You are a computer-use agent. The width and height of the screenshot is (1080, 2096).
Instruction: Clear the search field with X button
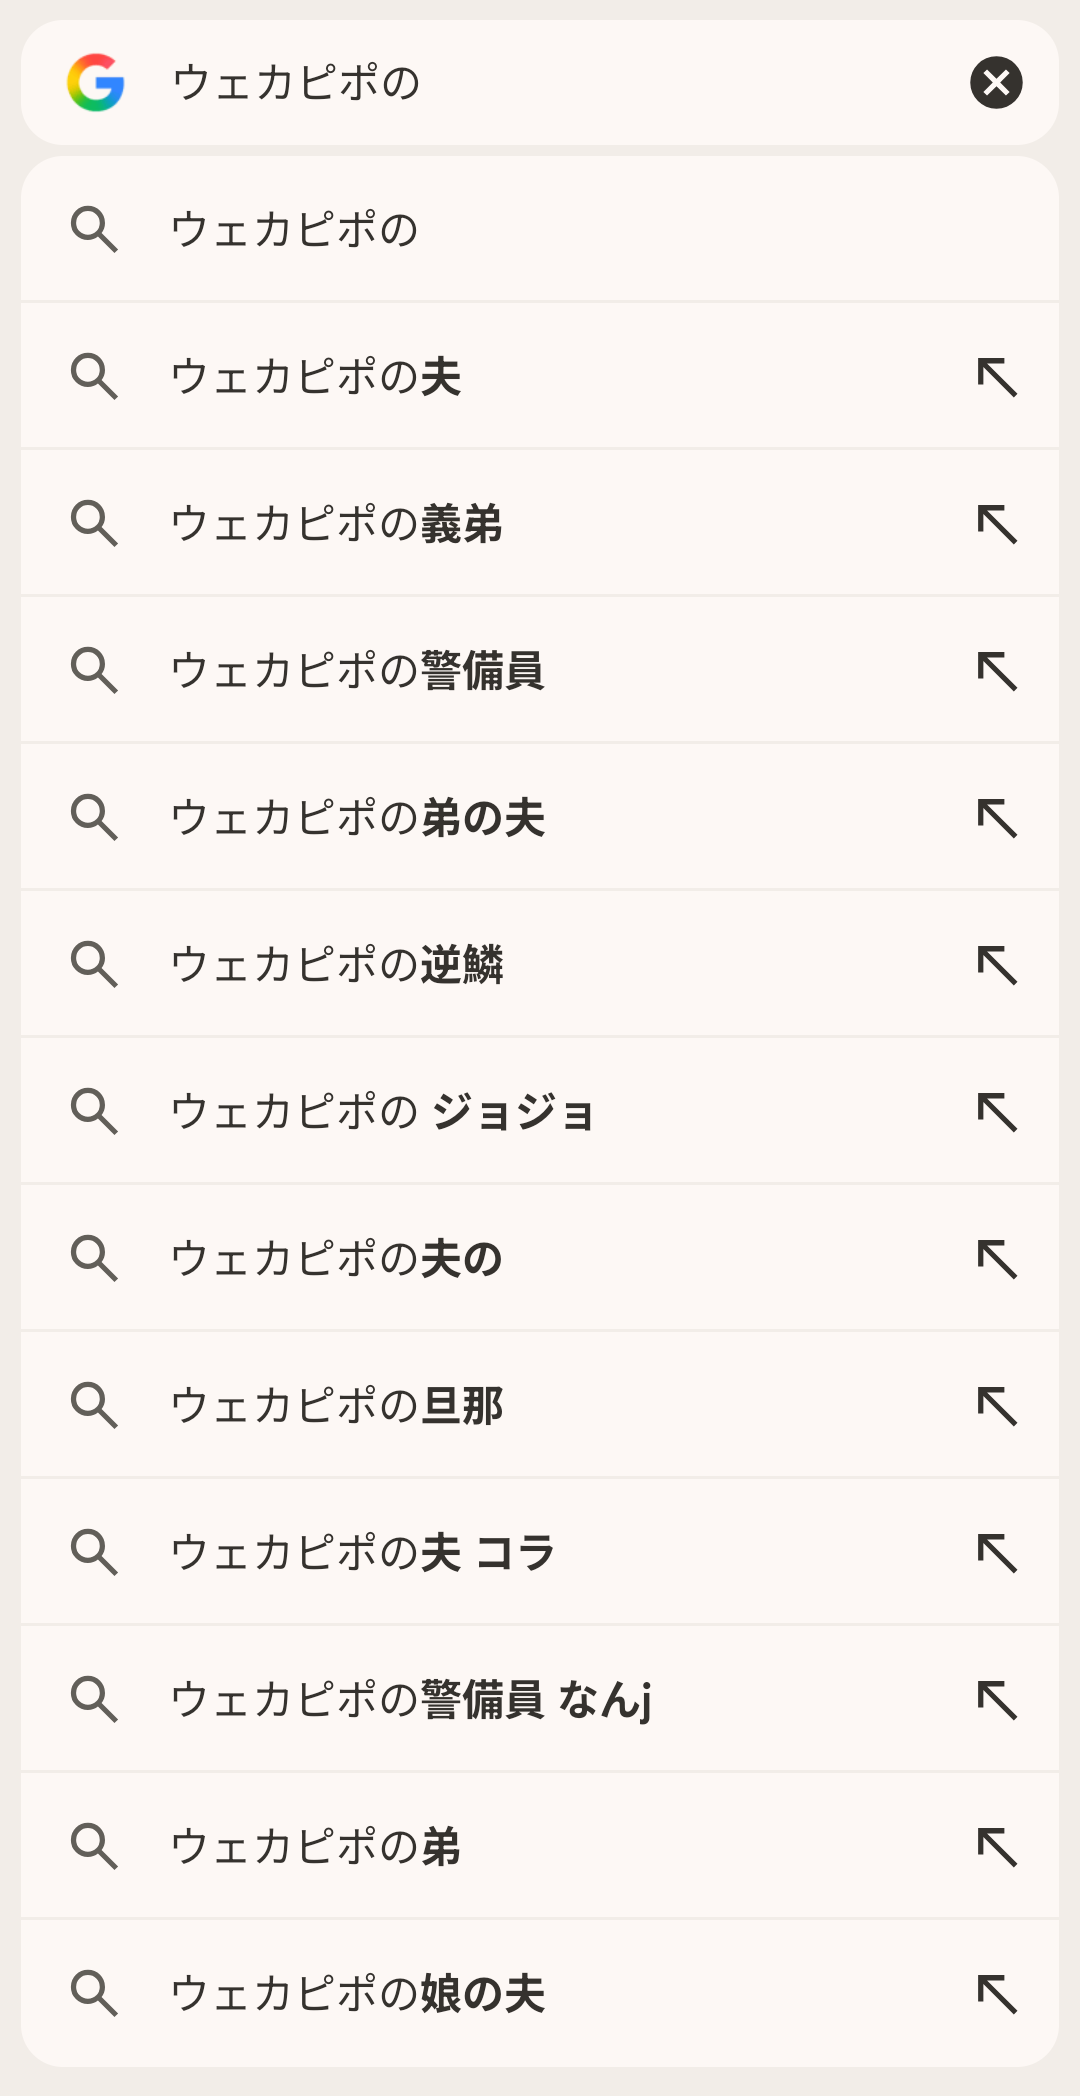[x=996, y=83]
